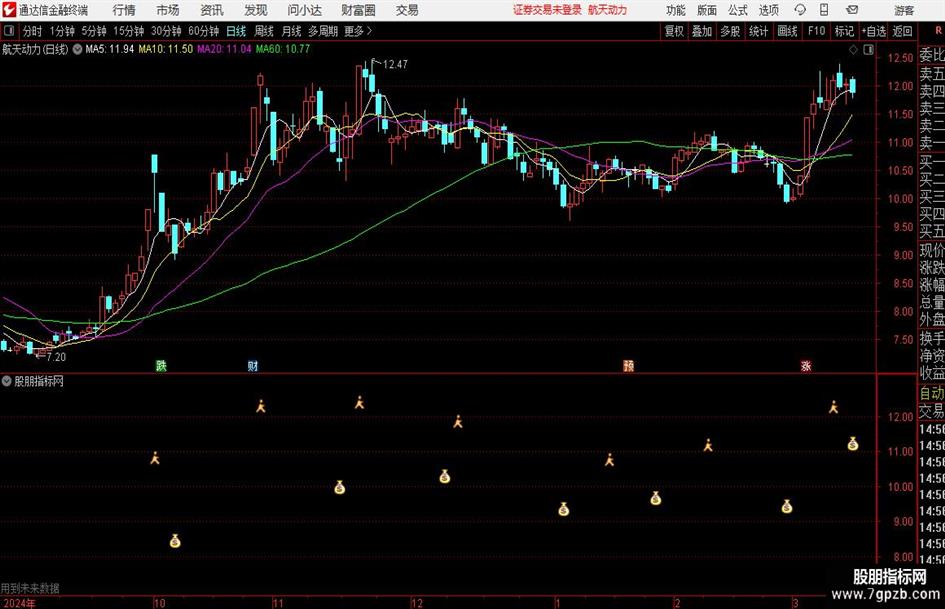Toggle the side panel icon at chart top-right
Viewport: 945px width, 609px height.
(868, 50)
